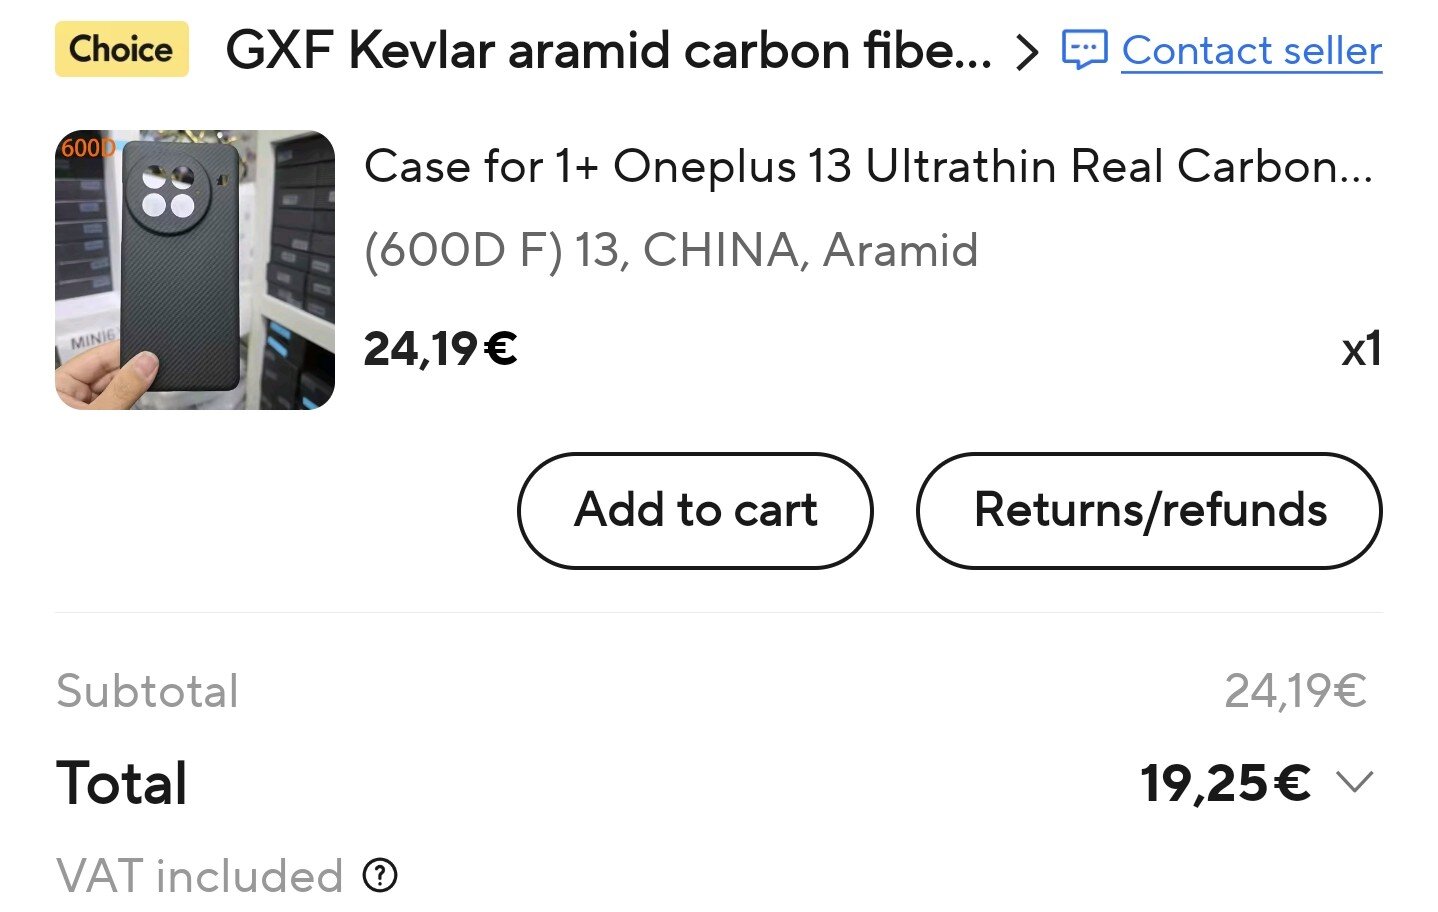Click the 24,19€ item price
Viewport: 1438px width, 912px height.
coord(440,349)
